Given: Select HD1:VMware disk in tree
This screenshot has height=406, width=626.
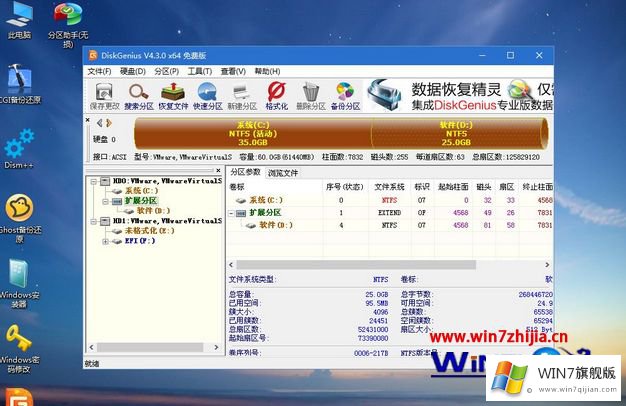Looking at the screenshot, I should pyautogui.click(x=167, y=221).
